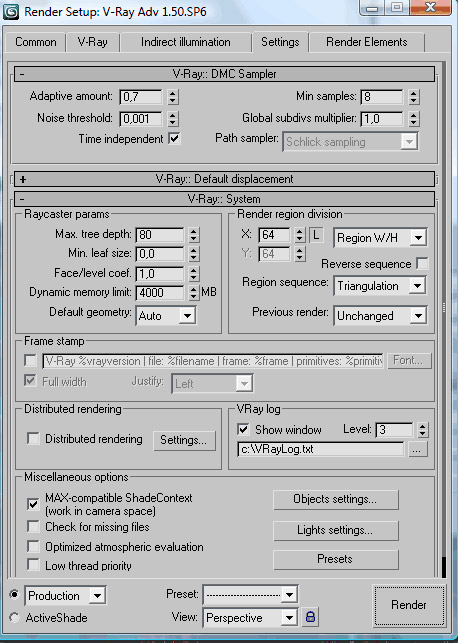Collapse the V-Ray:: System rollout
The image size is (458, 643).
(x=224, y=199)
